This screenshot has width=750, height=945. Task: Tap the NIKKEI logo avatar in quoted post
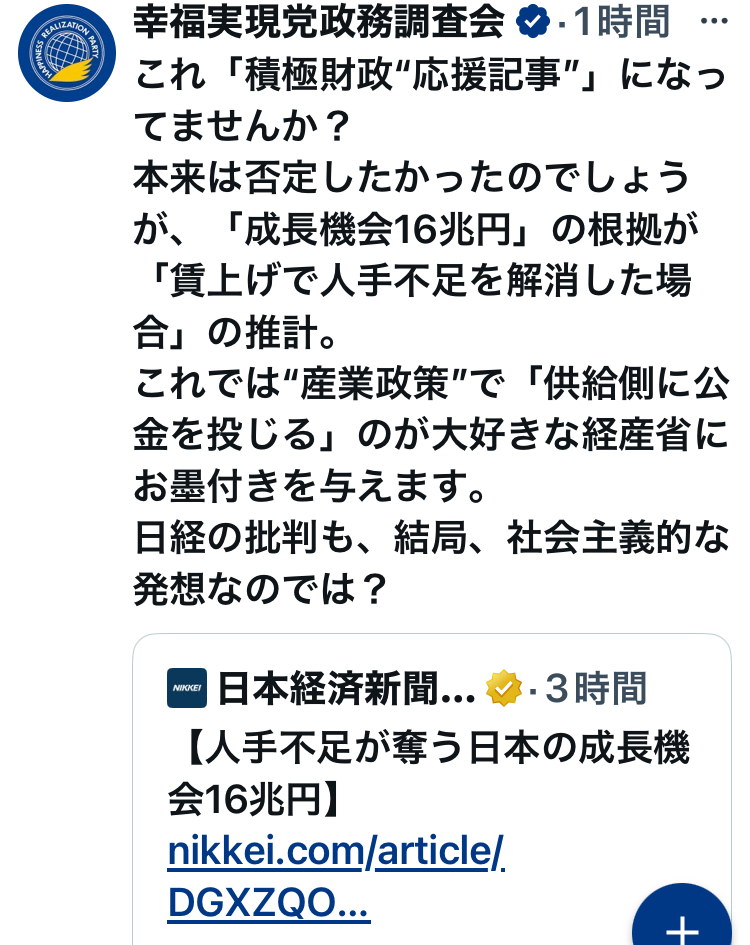coord(187,688)
